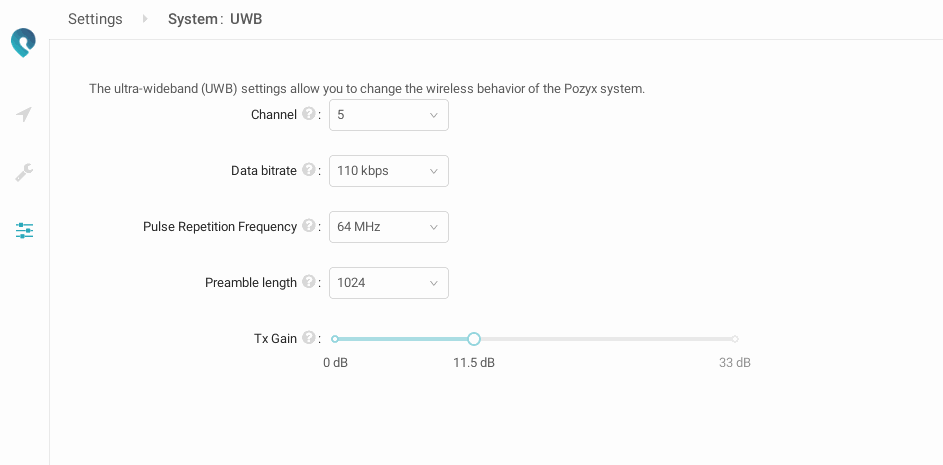
Task: Go to Settings breadcrumb
Action: pos(95,19)
